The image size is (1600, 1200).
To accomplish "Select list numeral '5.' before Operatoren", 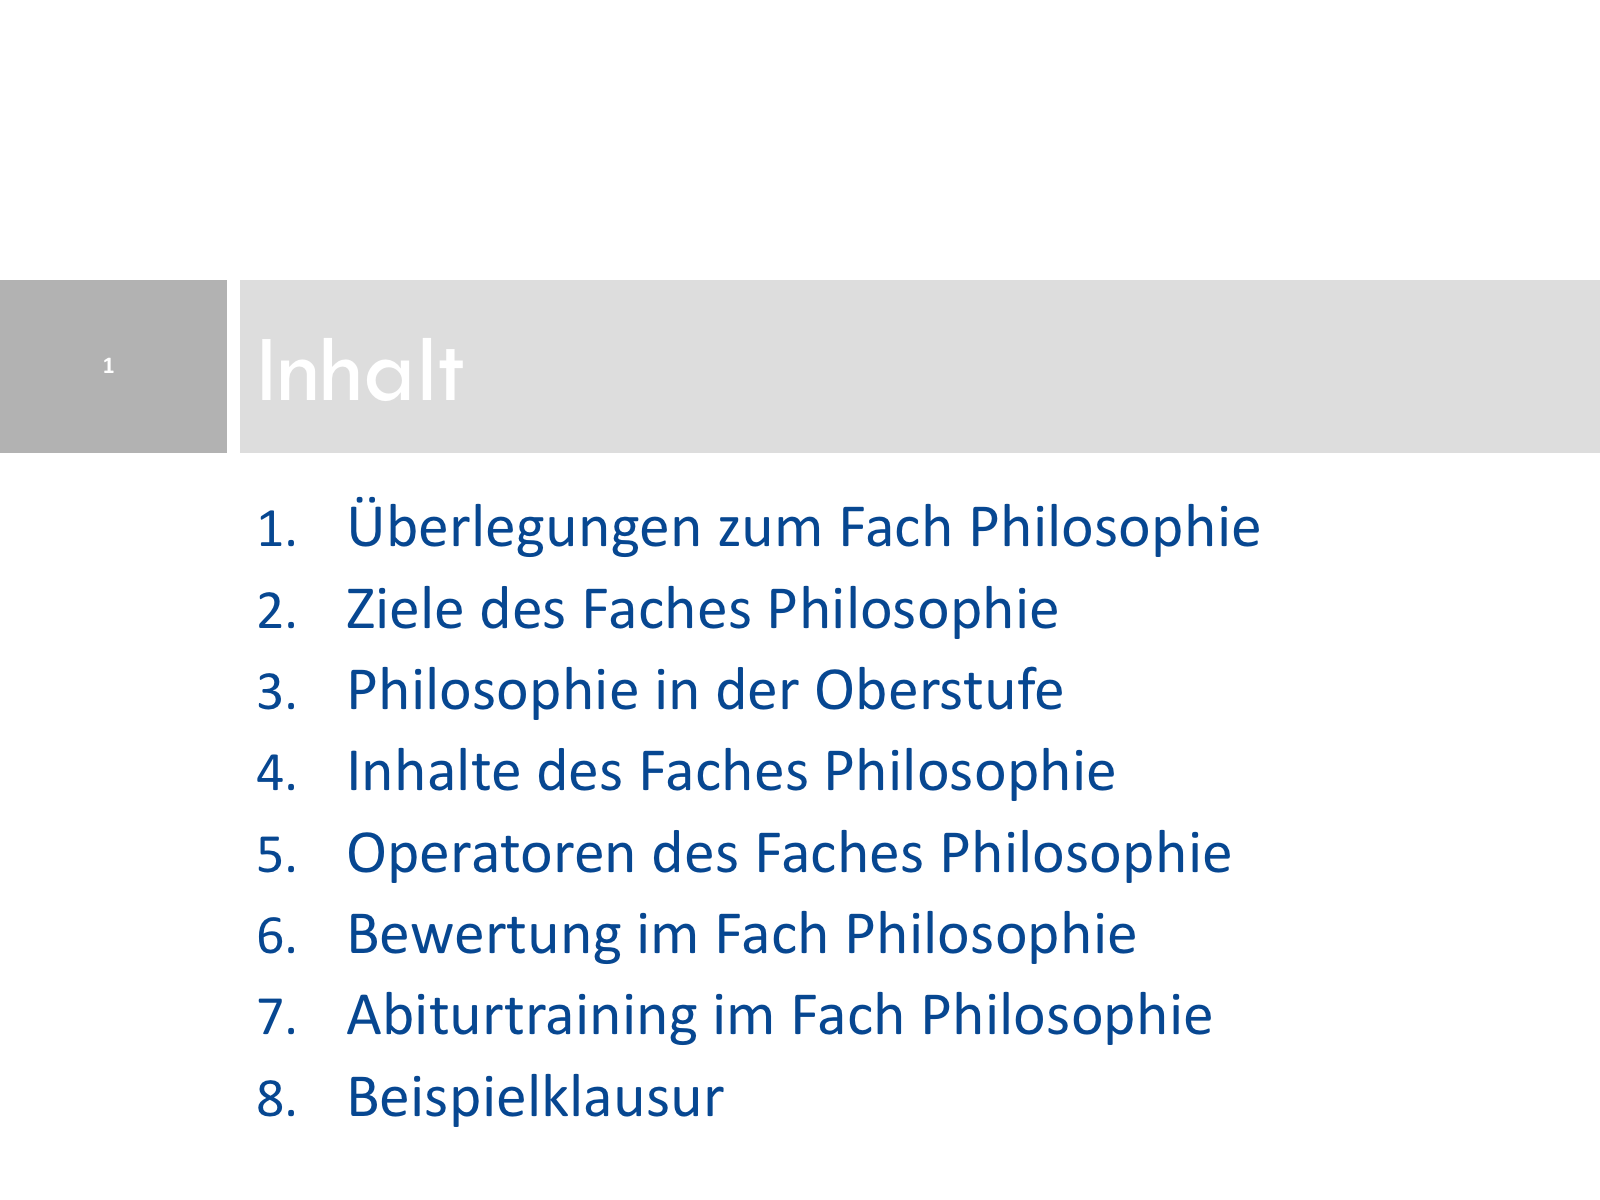I will [x=277, y=855].
